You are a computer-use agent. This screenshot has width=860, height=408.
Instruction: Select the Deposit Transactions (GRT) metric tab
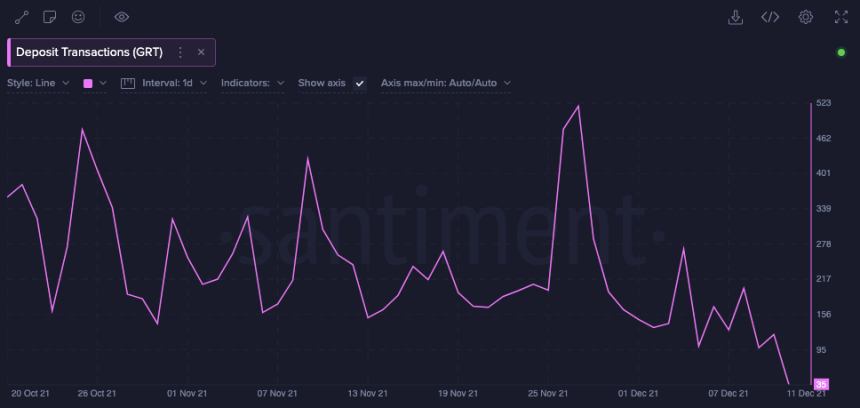coord(88,52)
